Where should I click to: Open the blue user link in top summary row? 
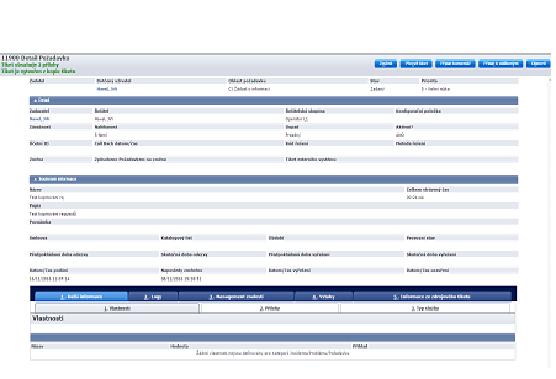[107, 89]
